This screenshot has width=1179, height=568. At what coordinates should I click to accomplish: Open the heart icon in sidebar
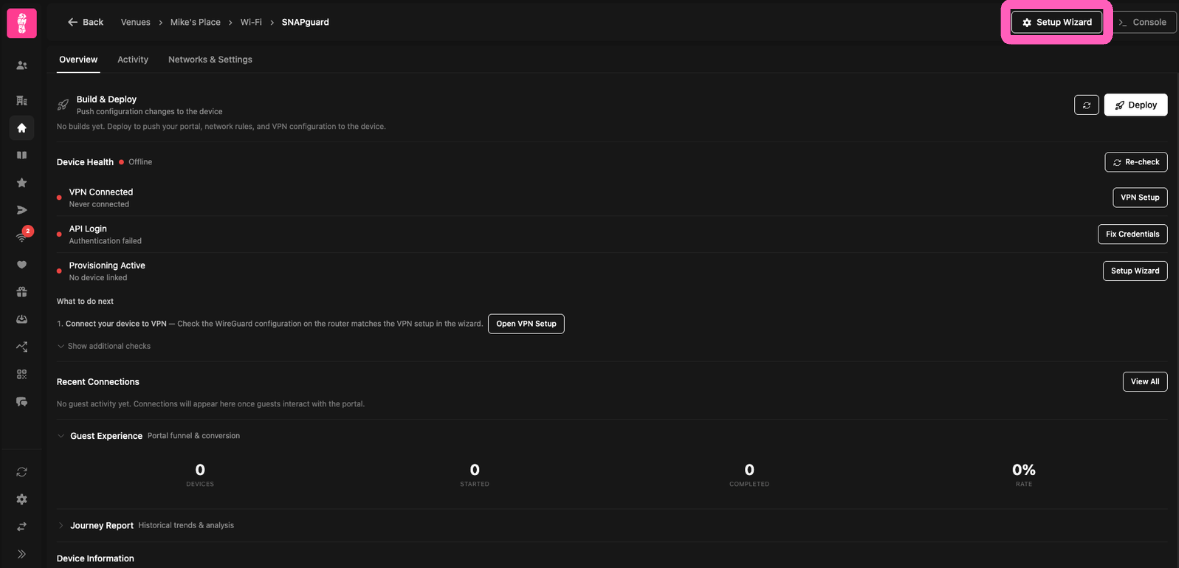coord(22,265)
